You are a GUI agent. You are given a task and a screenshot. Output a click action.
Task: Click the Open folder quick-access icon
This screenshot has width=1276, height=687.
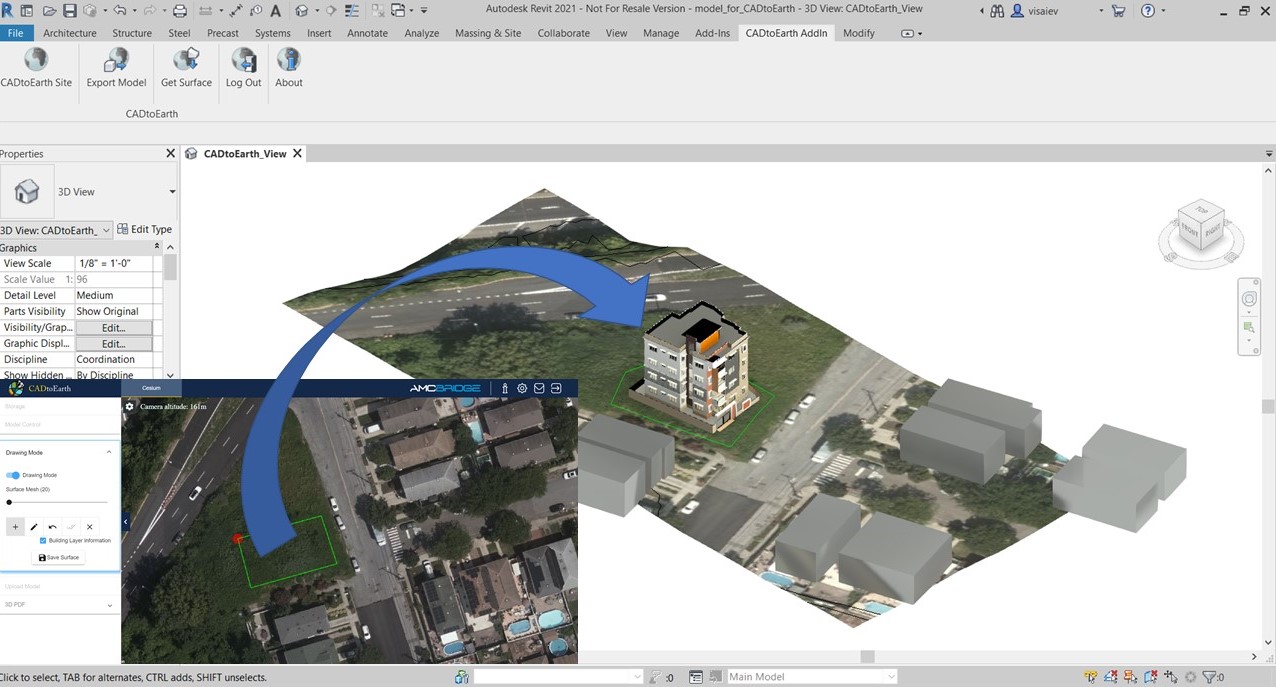click(50, 11)
